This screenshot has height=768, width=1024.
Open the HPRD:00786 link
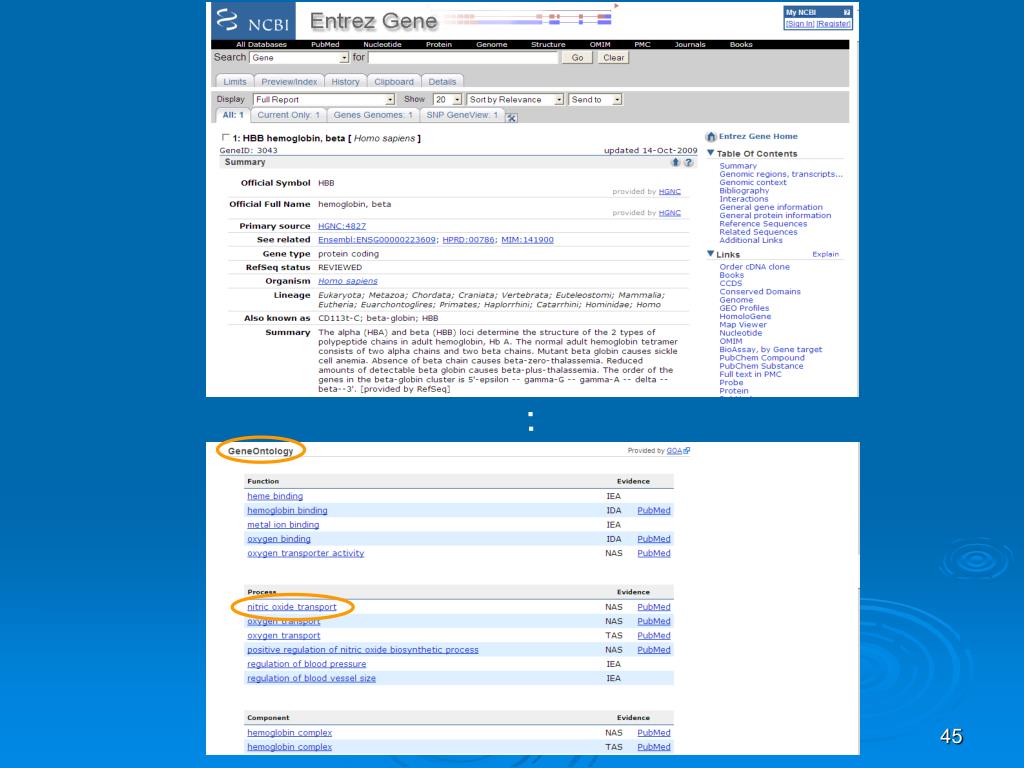pos(468,240)
